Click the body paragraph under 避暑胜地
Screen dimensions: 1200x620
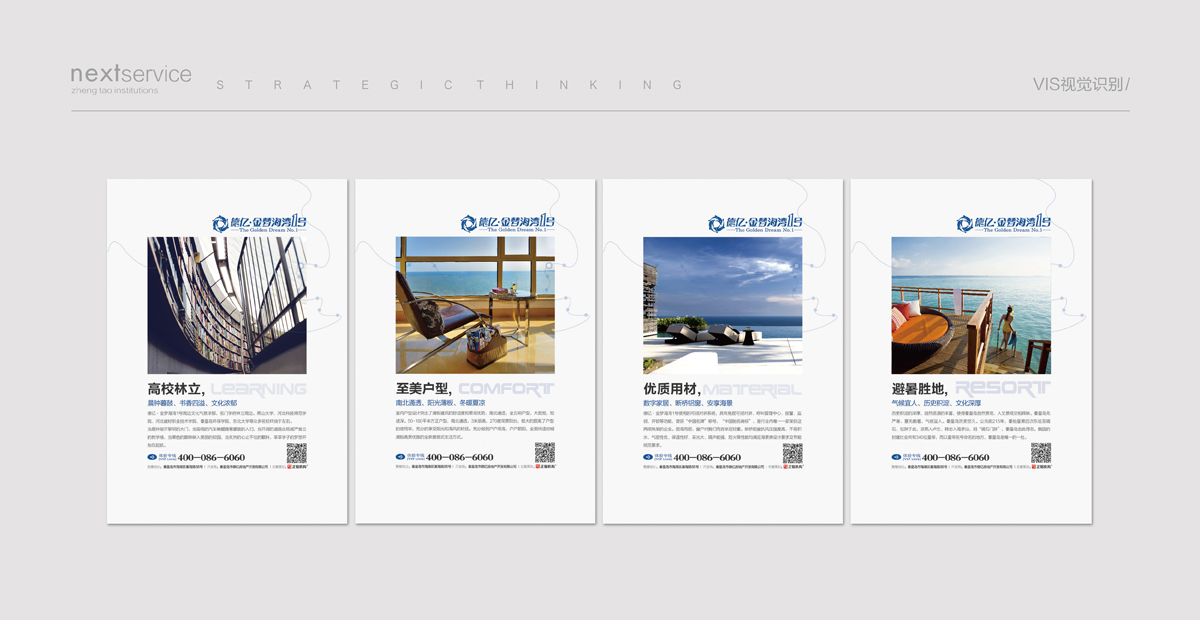click(x=971, y=424)
